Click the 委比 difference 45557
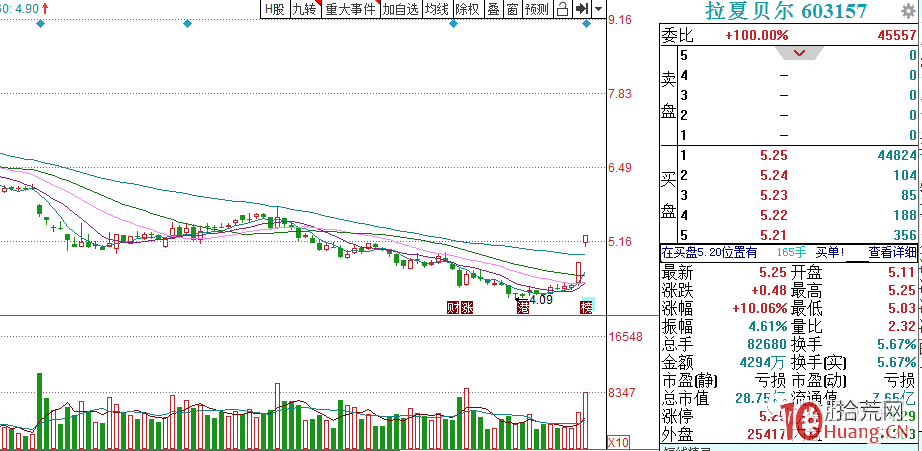The width and height of the screenshot is (922, 451). 896,35
